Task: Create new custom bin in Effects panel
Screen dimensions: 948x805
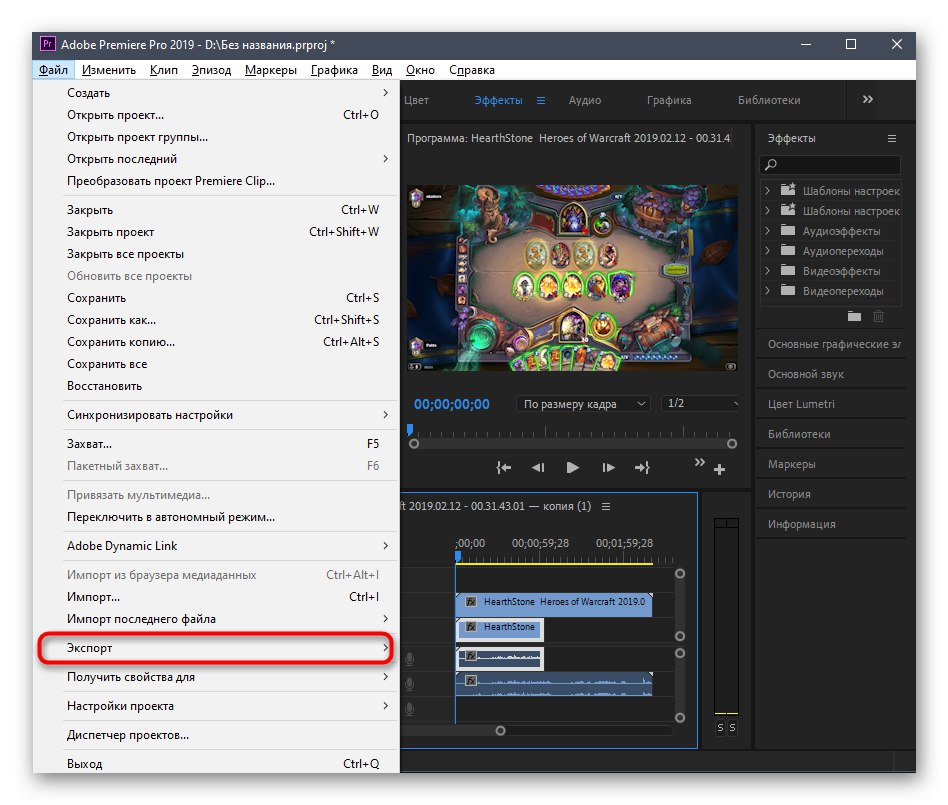Action: [x=854, y=316]
